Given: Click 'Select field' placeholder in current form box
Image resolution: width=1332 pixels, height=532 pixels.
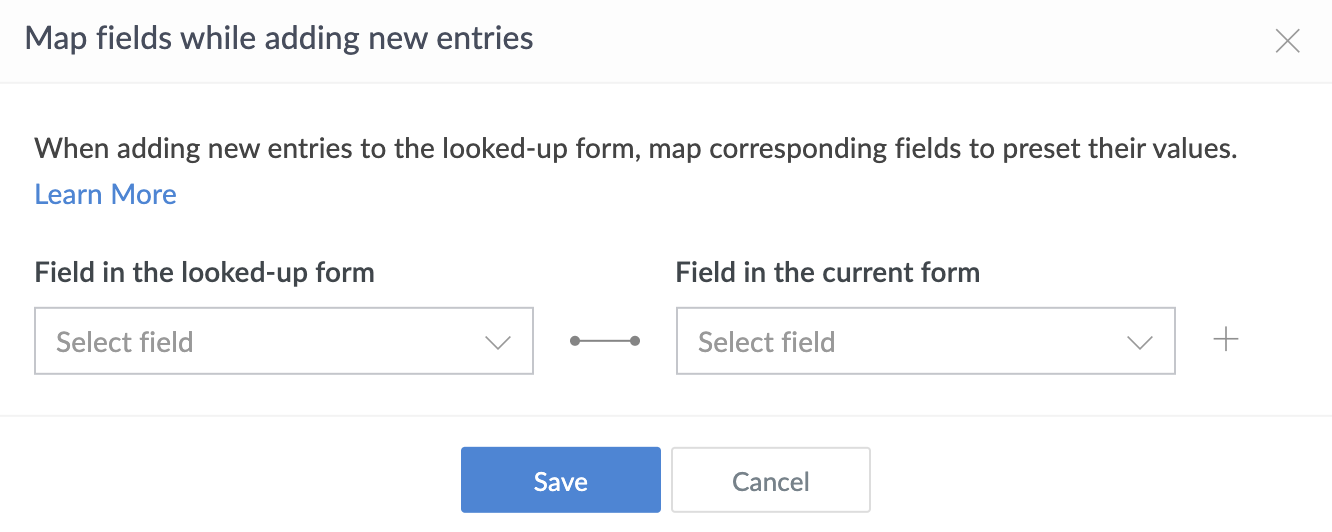Looking at the screenshot, I should tap(766, 342).
